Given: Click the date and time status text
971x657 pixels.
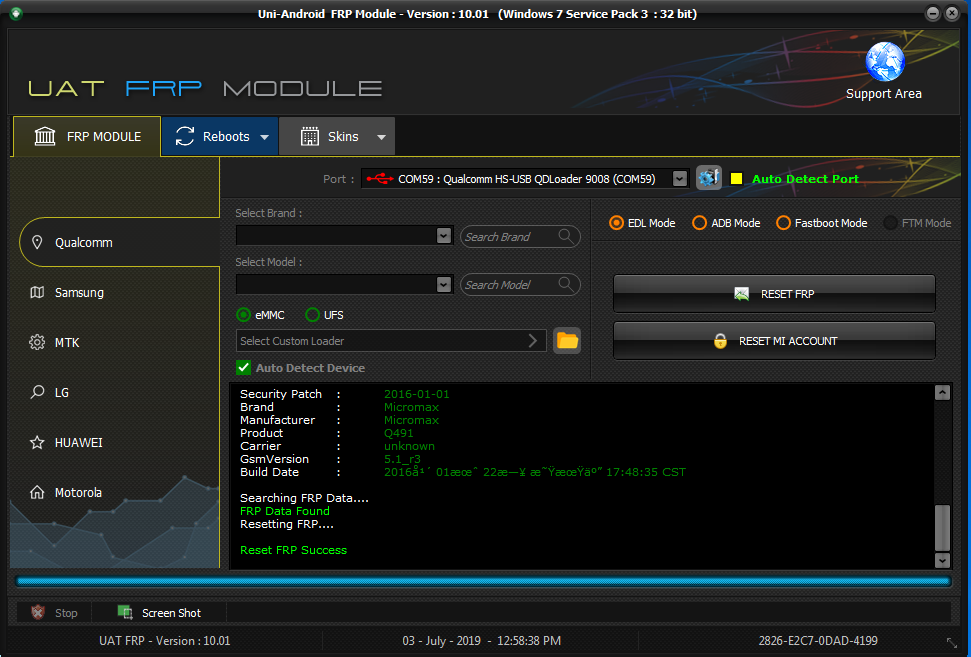Looking at the screenshot, I should click(x=482, y=640).
